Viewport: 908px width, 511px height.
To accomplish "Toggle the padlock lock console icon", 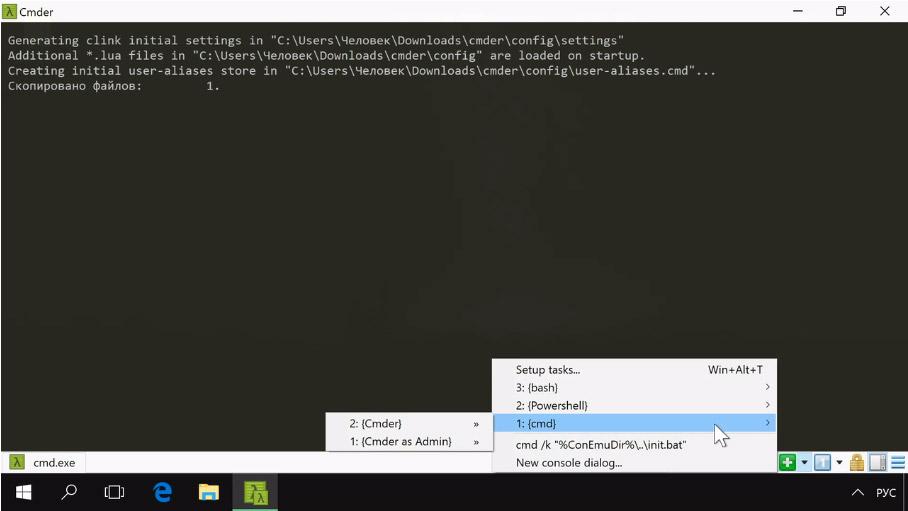I will 857,462.
